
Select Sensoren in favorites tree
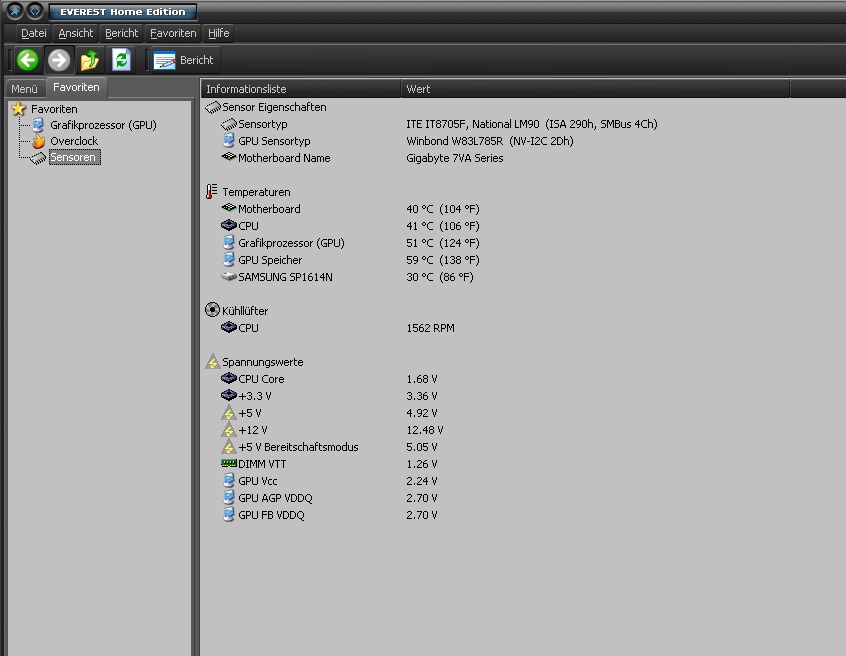74,157
